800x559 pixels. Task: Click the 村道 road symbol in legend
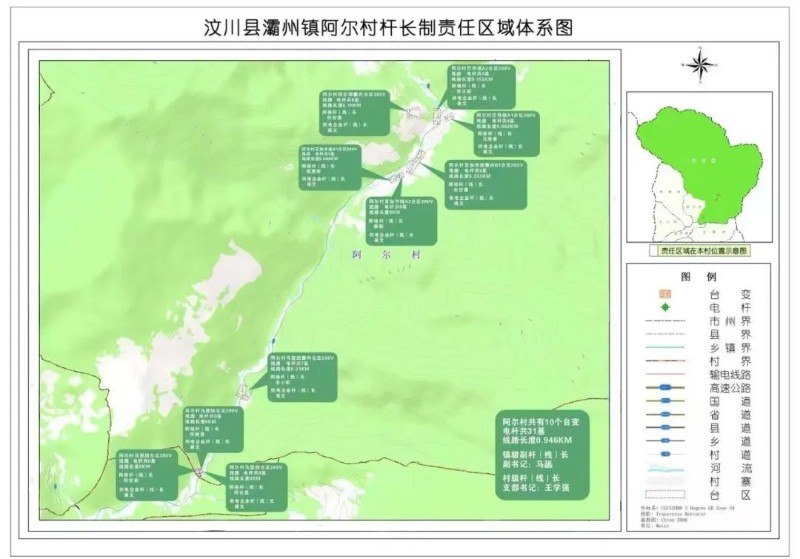coord(665,454)
